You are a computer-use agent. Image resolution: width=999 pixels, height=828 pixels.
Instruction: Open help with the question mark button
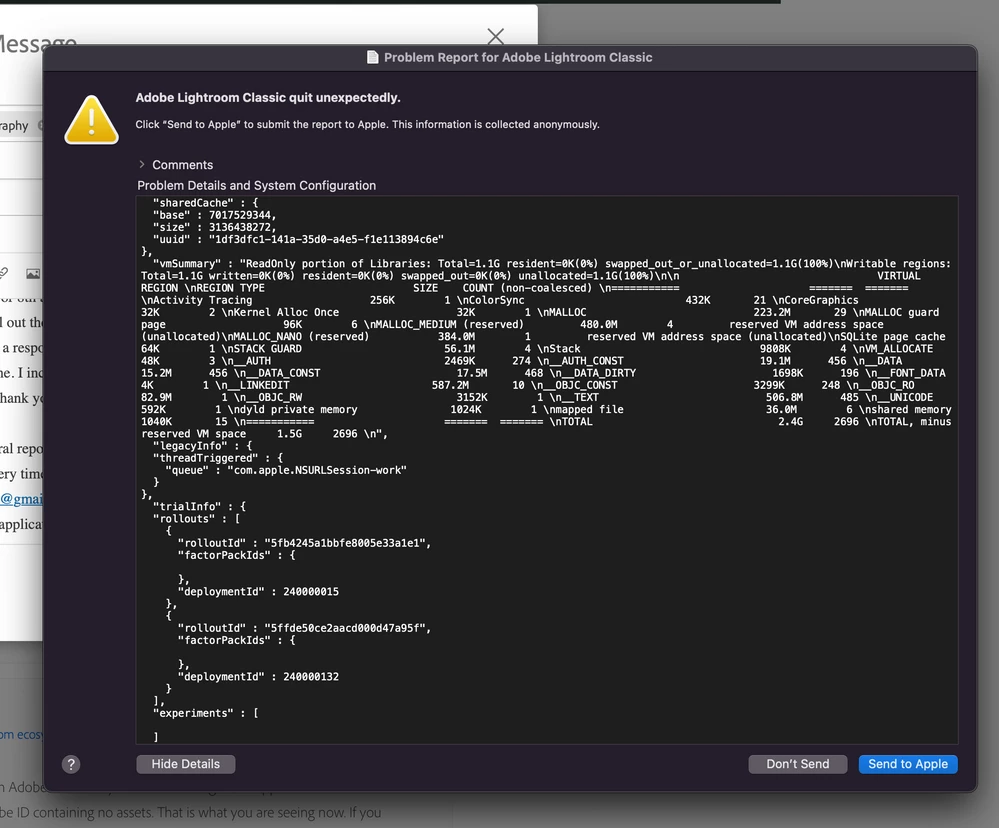click(71, 764)
